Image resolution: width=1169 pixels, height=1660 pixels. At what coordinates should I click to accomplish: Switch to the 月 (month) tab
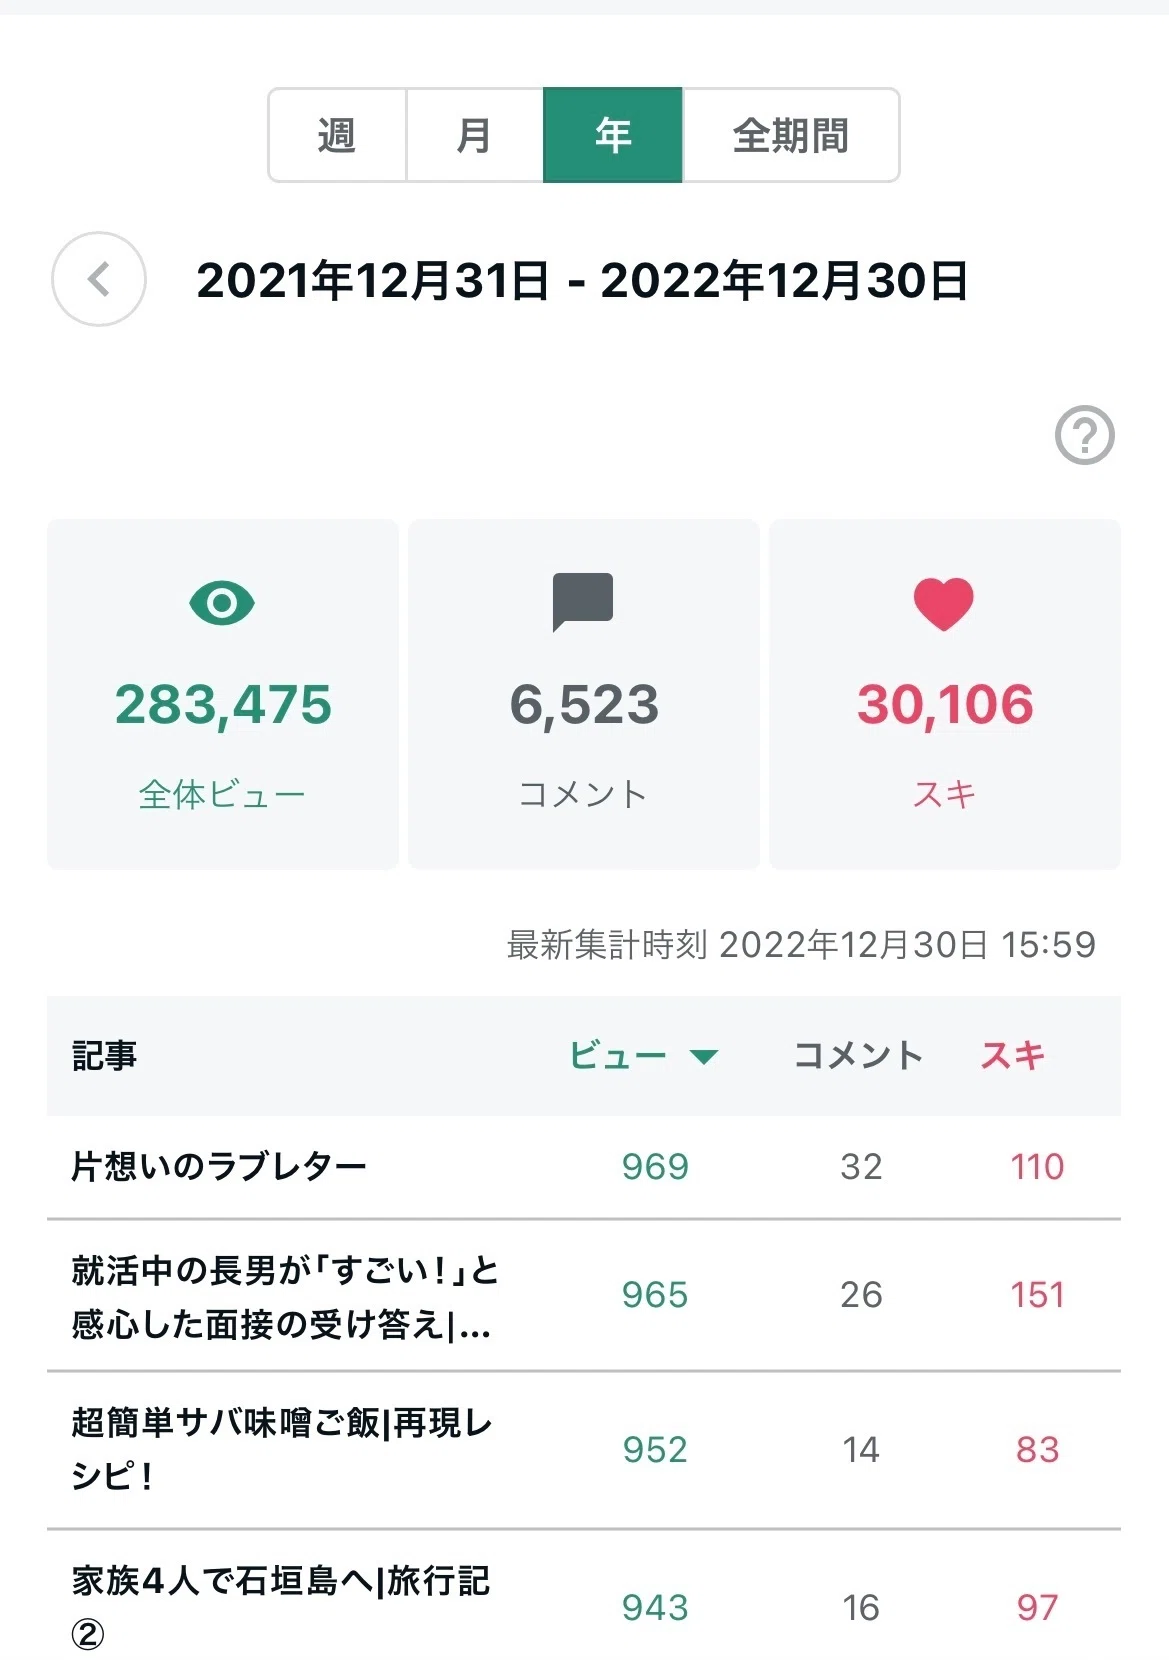click(x=474, y=135)
